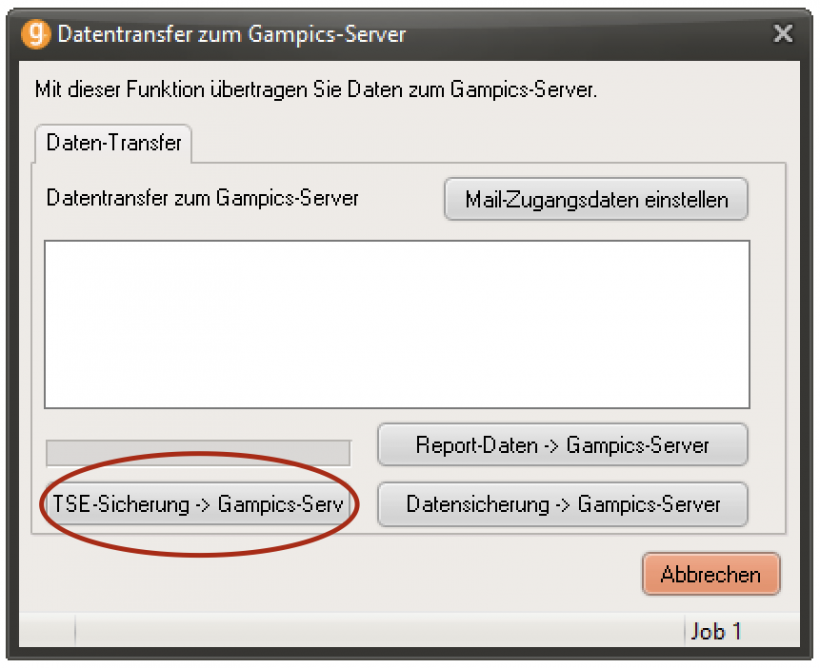
Task: Click the Job 1 status bar entry
Action: 716,631
